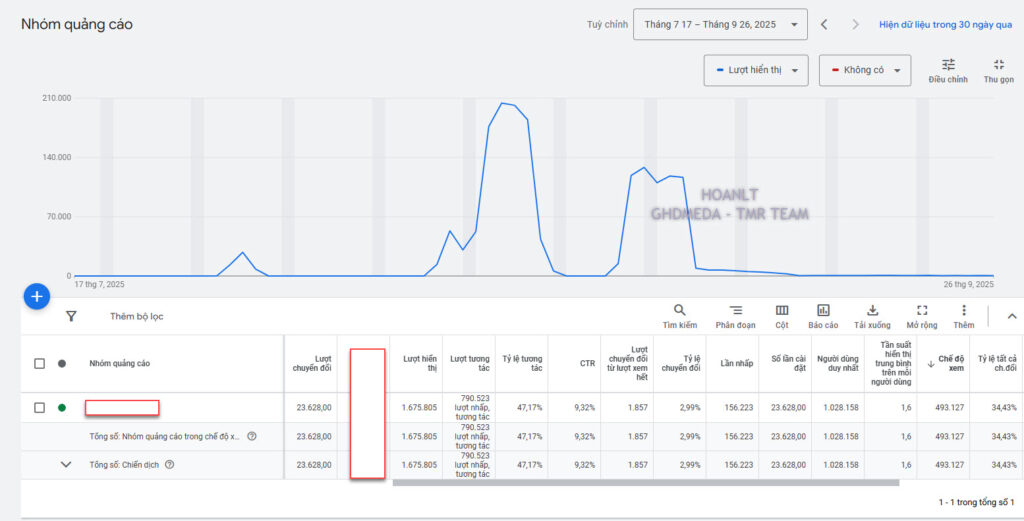1024x521 pixels.
Task: Open the date range dropdown
Action: pos(720,24)
